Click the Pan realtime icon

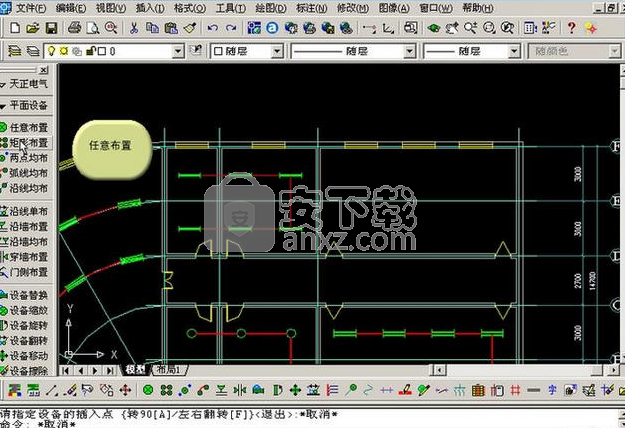click(x=452, y=28)
